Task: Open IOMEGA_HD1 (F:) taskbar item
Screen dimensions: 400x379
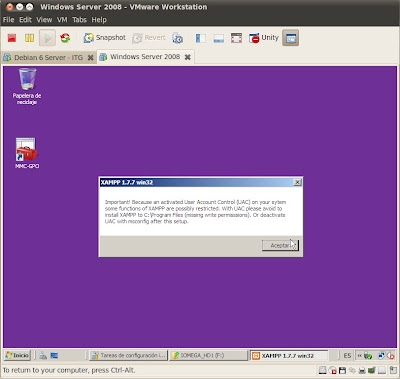Action: pyautogui.click(x=208, y=355)
